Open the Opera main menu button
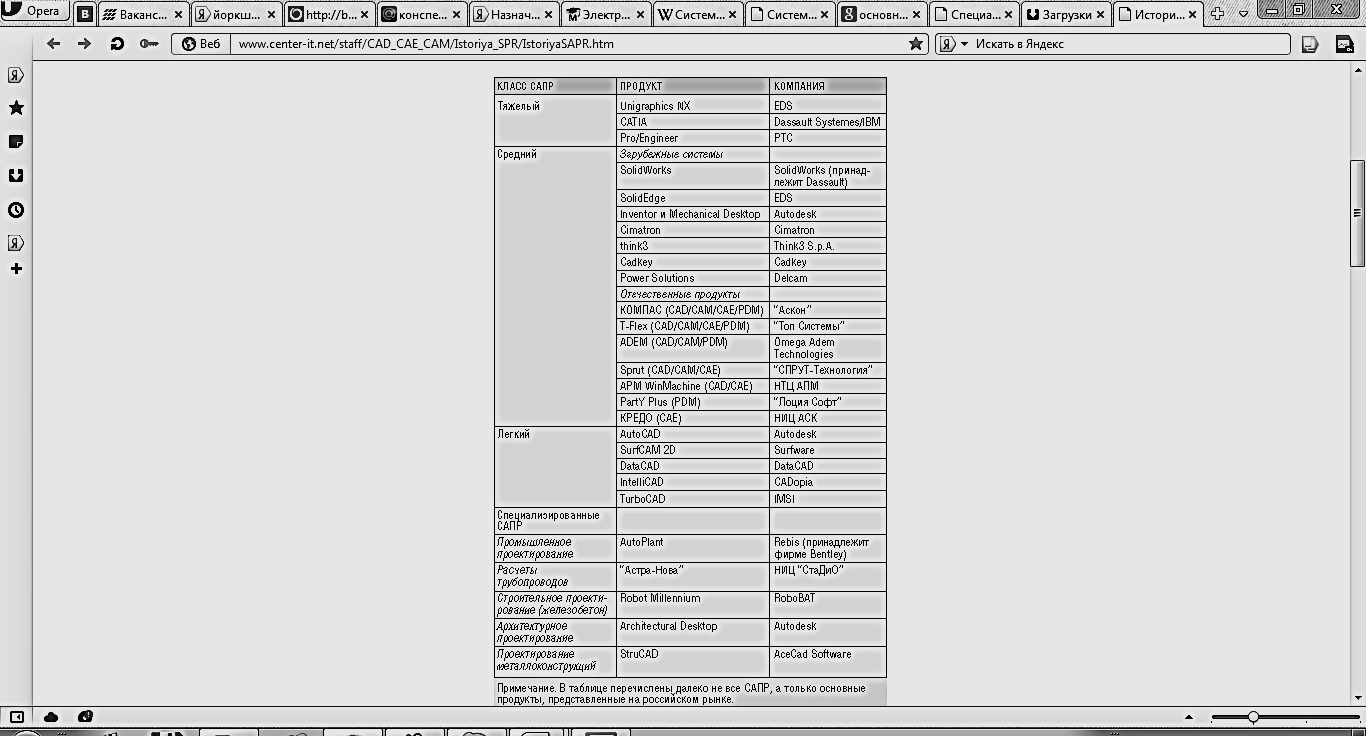 [x=34, y=11]
